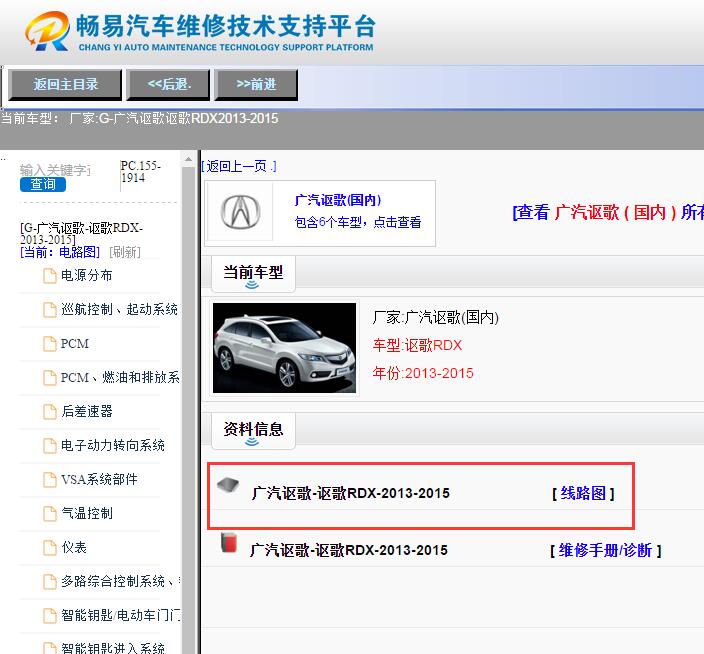Click the sidebar scrollbar up arrow
Image resolution: width=704 pixels, height=654 pixels.
click(x=189, y=159)
